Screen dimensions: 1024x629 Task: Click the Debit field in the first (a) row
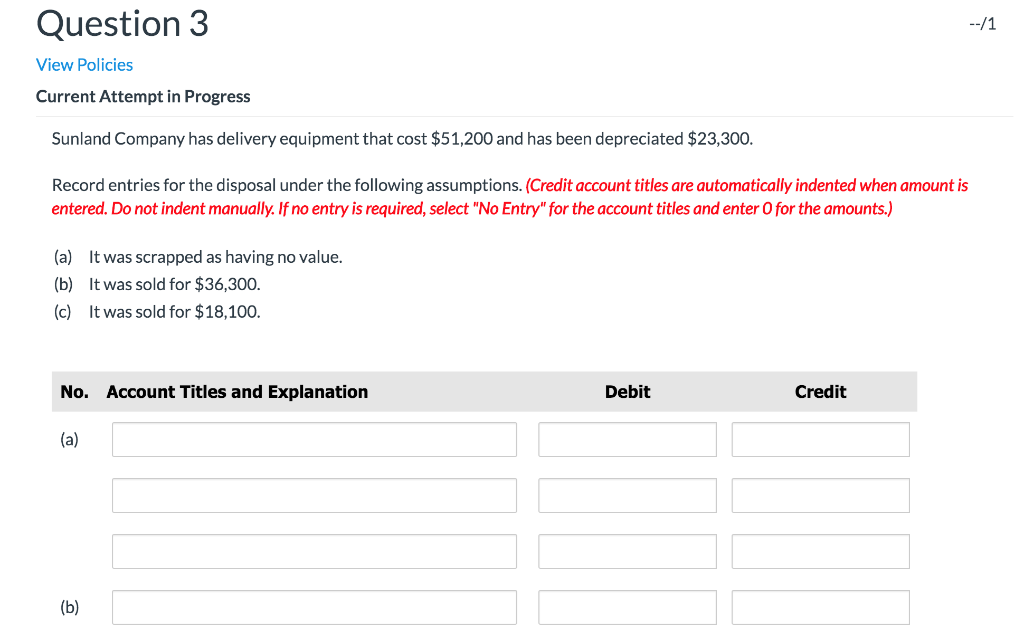pos(627,439)
